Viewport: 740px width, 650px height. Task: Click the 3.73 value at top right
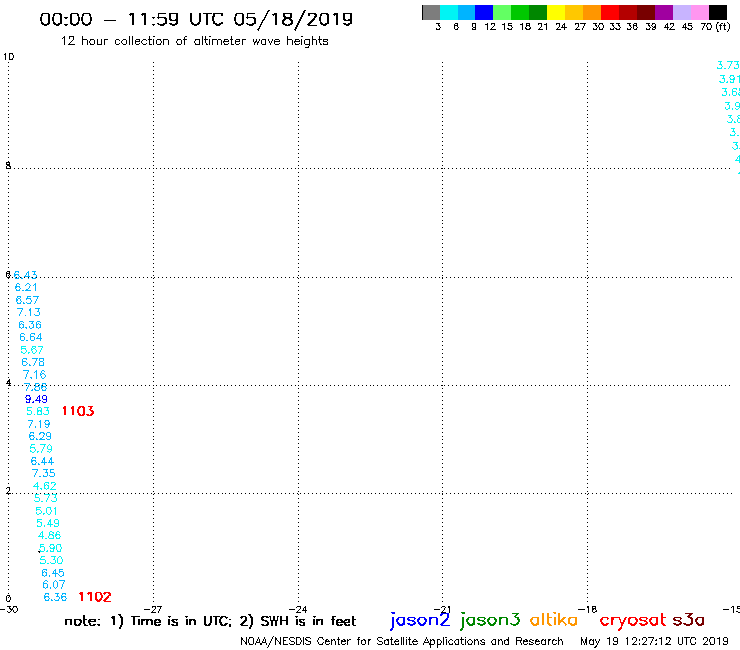[x=728, y=65]
